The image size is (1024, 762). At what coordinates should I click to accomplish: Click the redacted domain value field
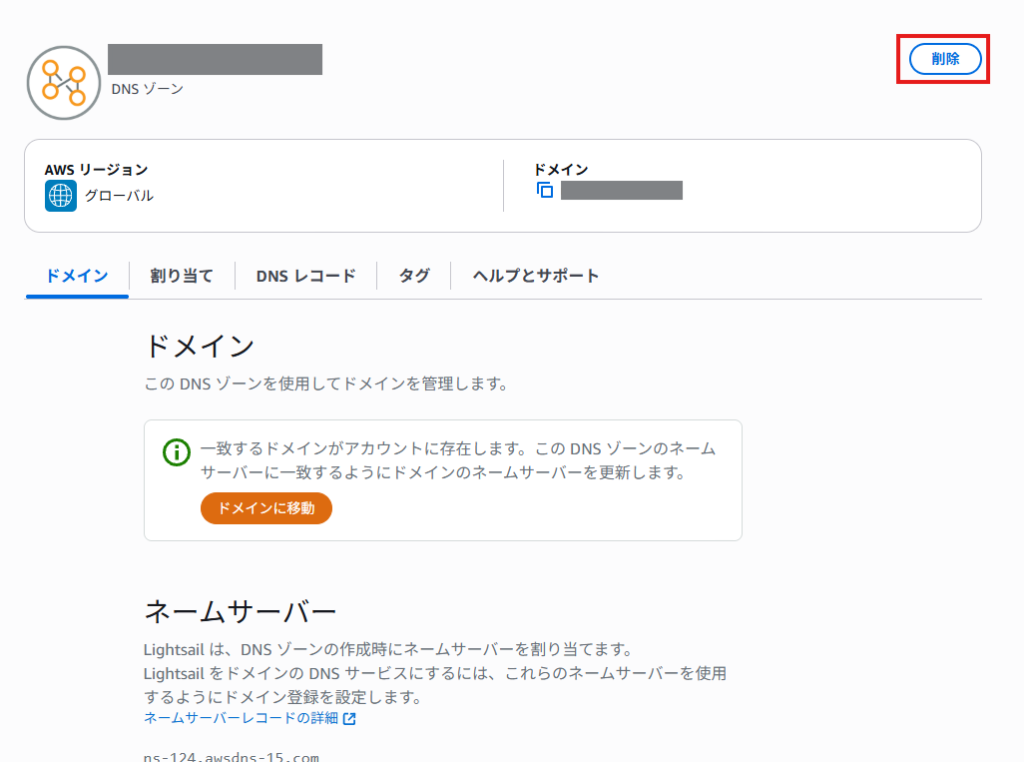pos(622,190)
